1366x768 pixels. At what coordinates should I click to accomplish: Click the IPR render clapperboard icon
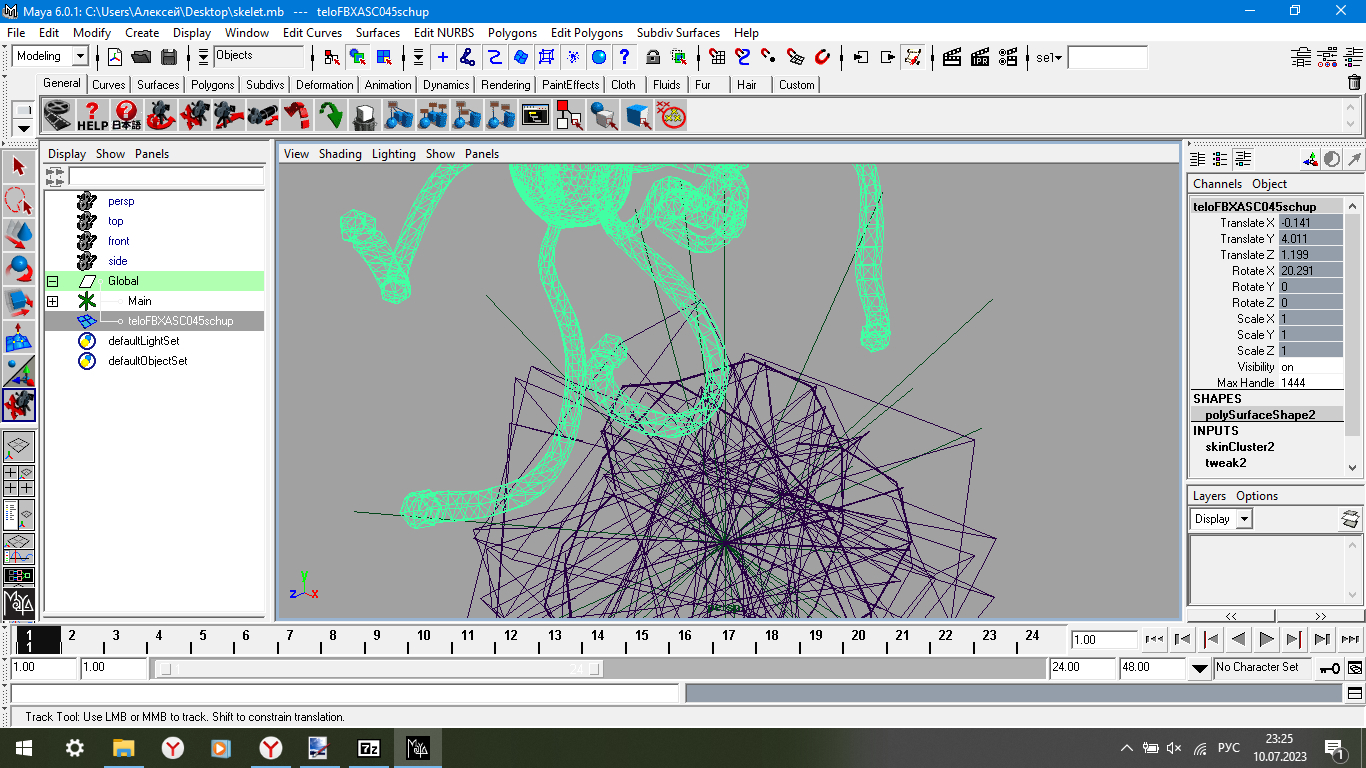point(980,57)
